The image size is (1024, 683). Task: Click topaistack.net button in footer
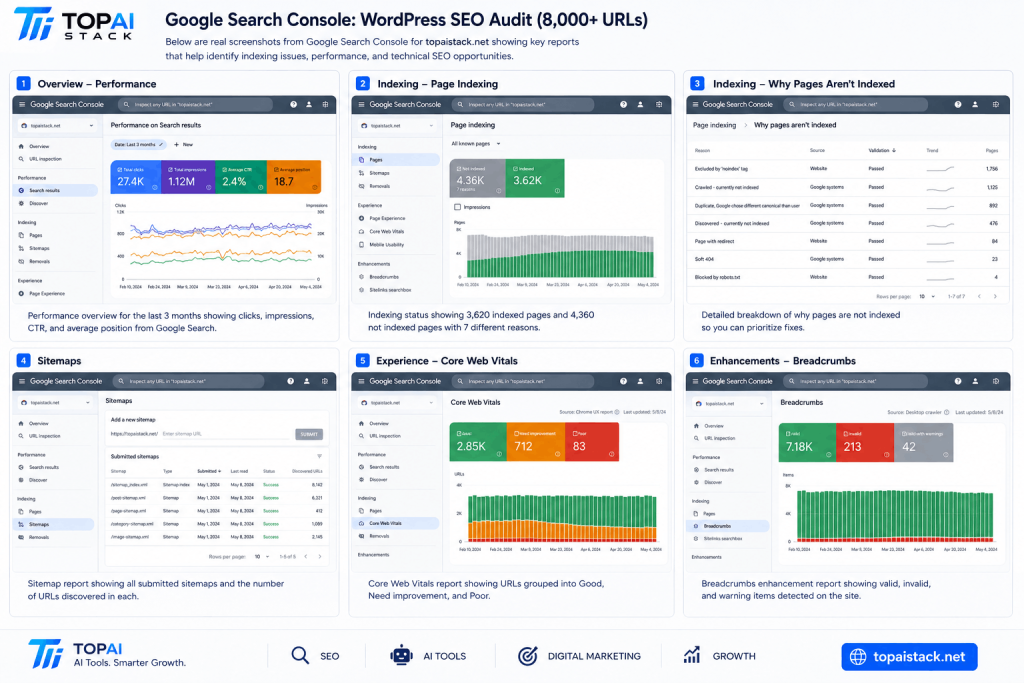coord(909,656)
